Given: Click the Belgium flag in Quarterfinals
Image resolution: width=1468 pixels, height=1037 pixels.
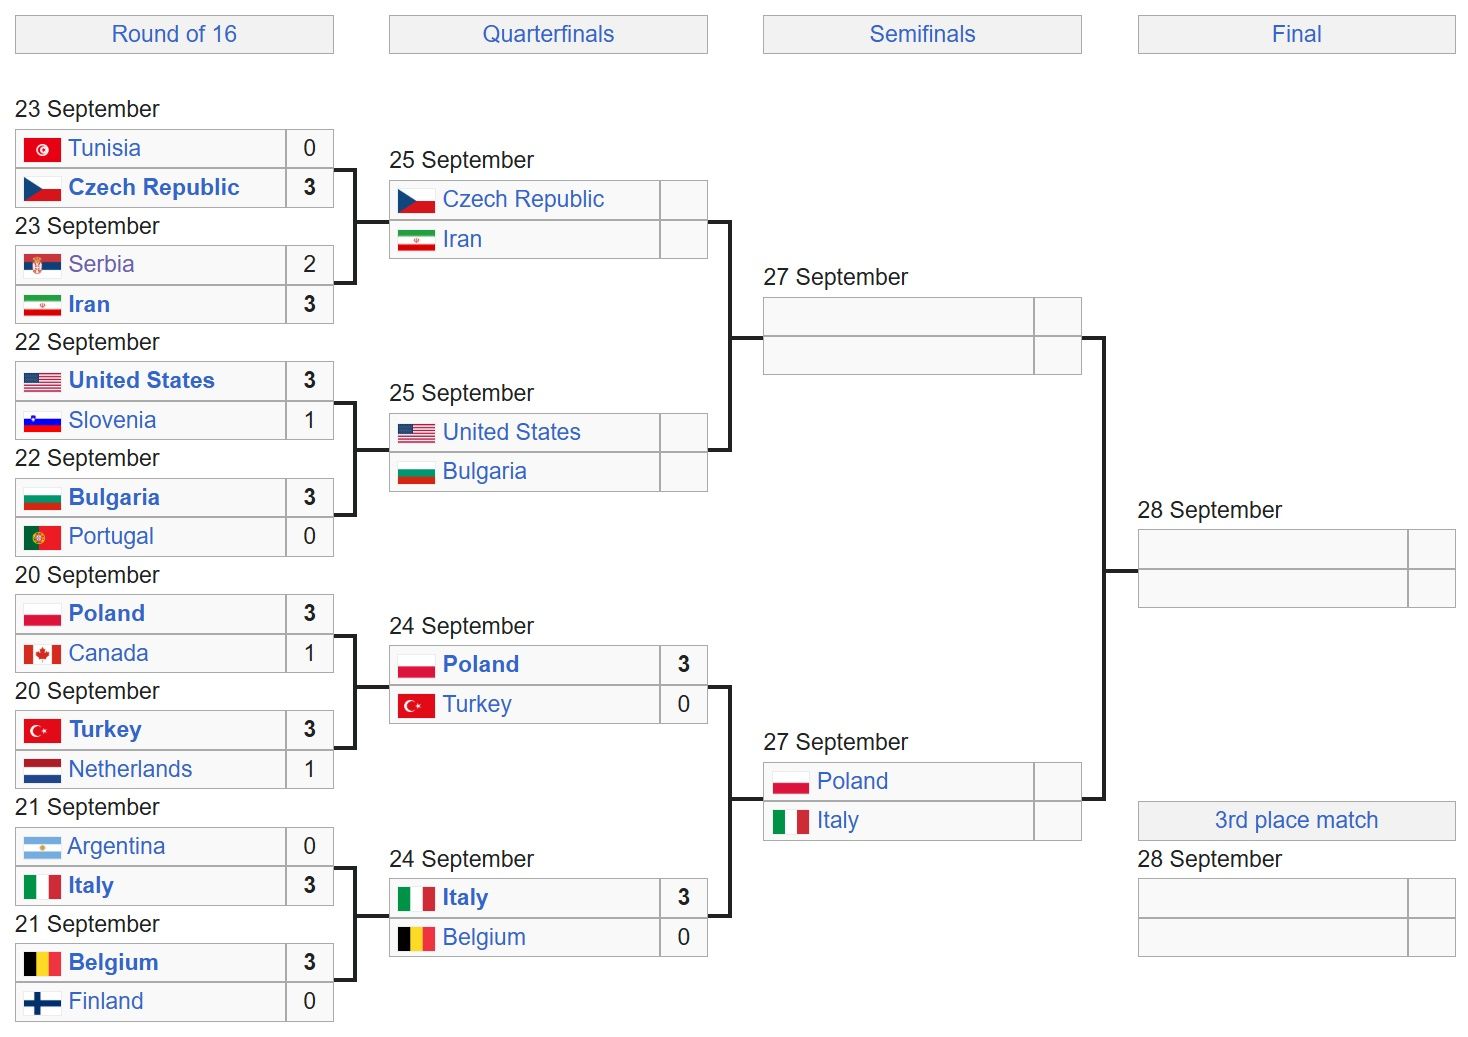Looking at the screenshot, I should coord(416,939).
